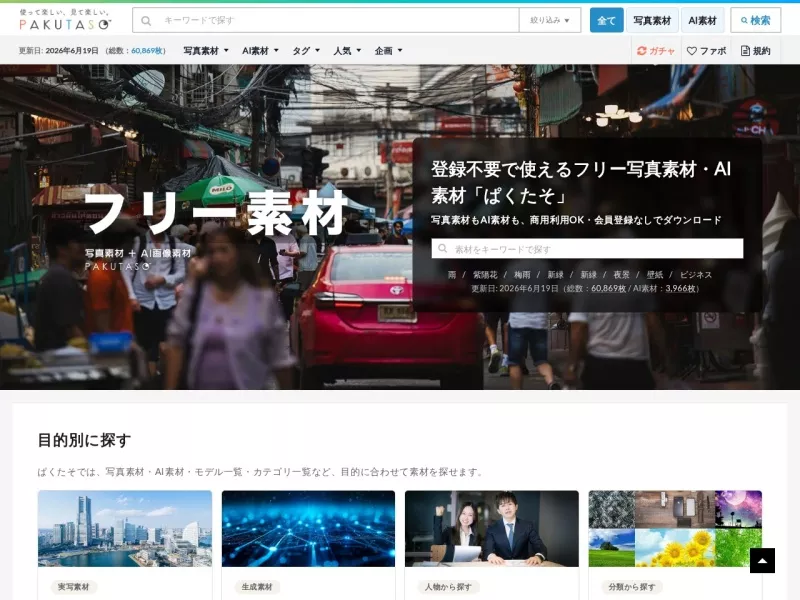Click the 夜景 keyword link
Screen dimensions: 800x600
(x=621, y=274)
